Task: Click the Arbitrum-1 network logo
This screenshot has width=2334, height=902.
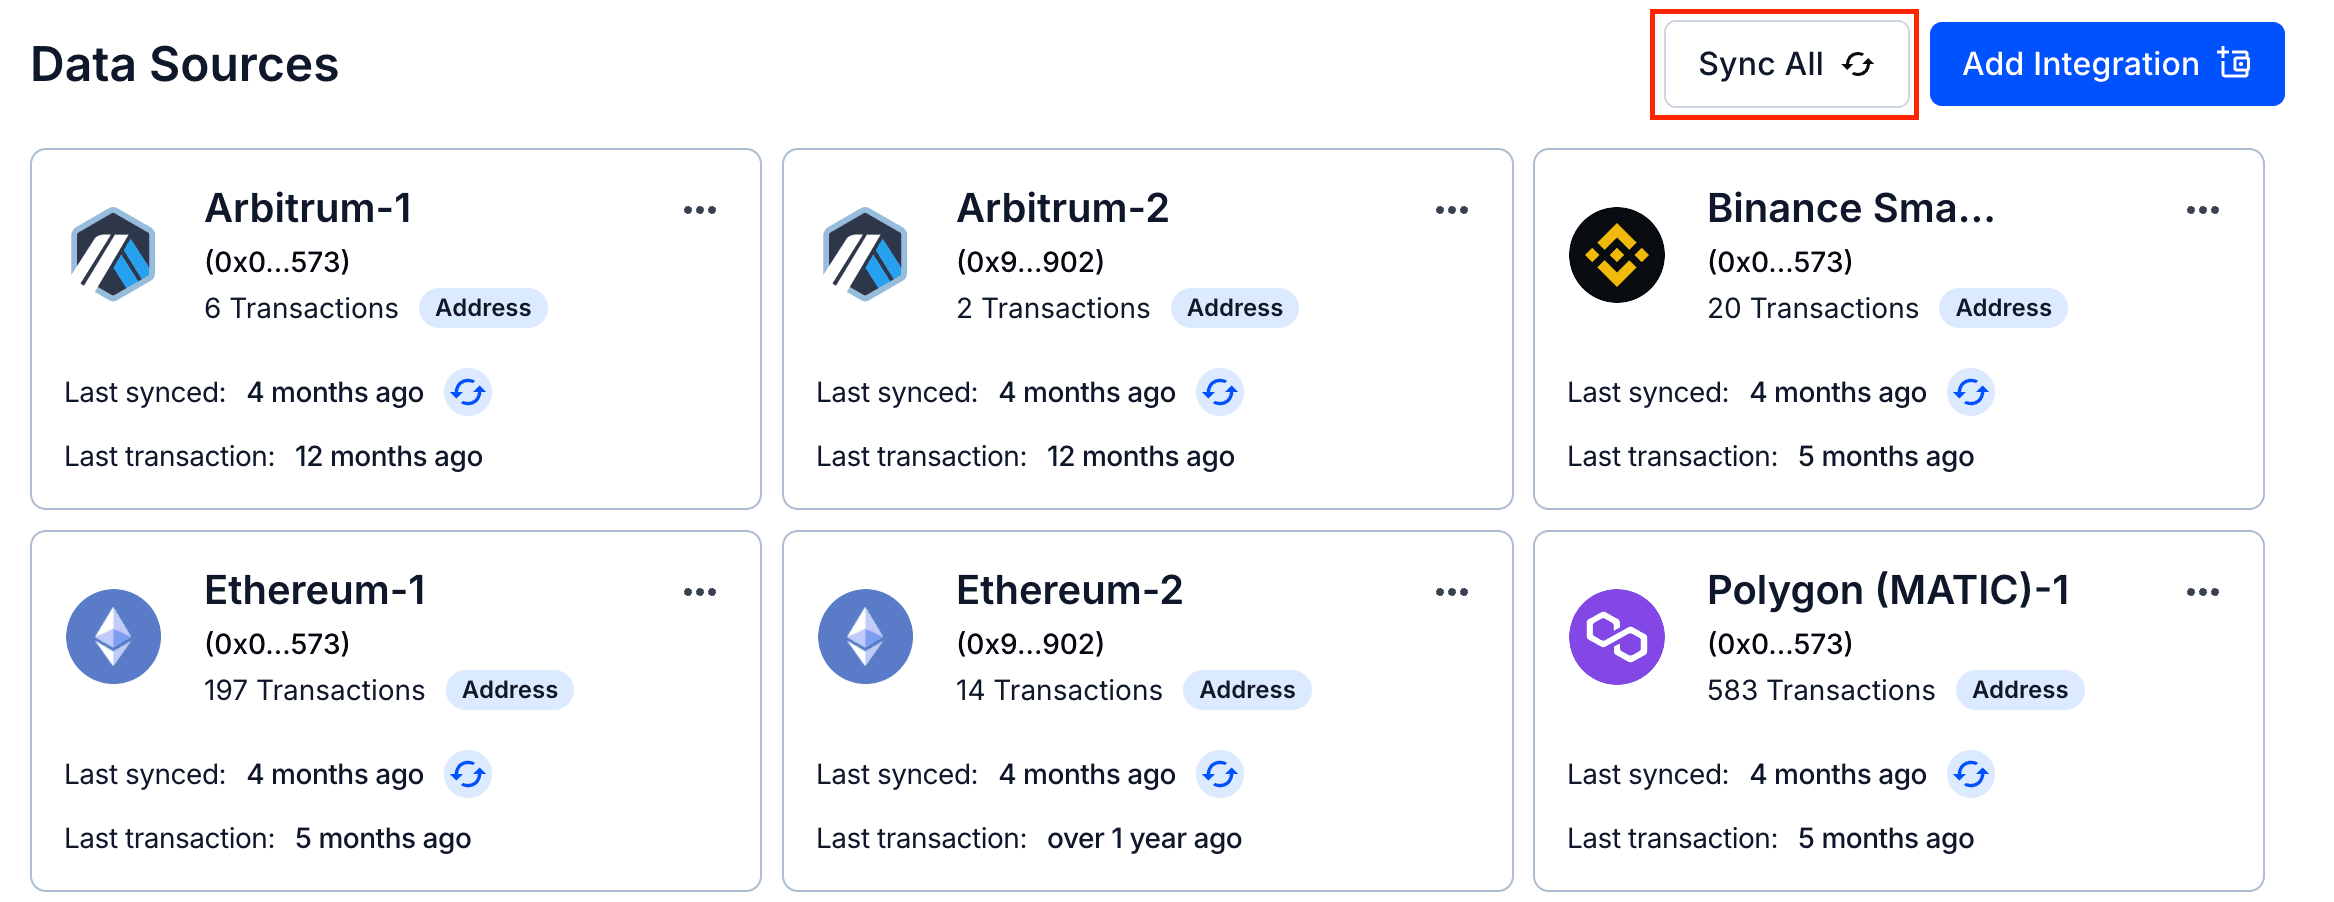Action: pos(113,254)
